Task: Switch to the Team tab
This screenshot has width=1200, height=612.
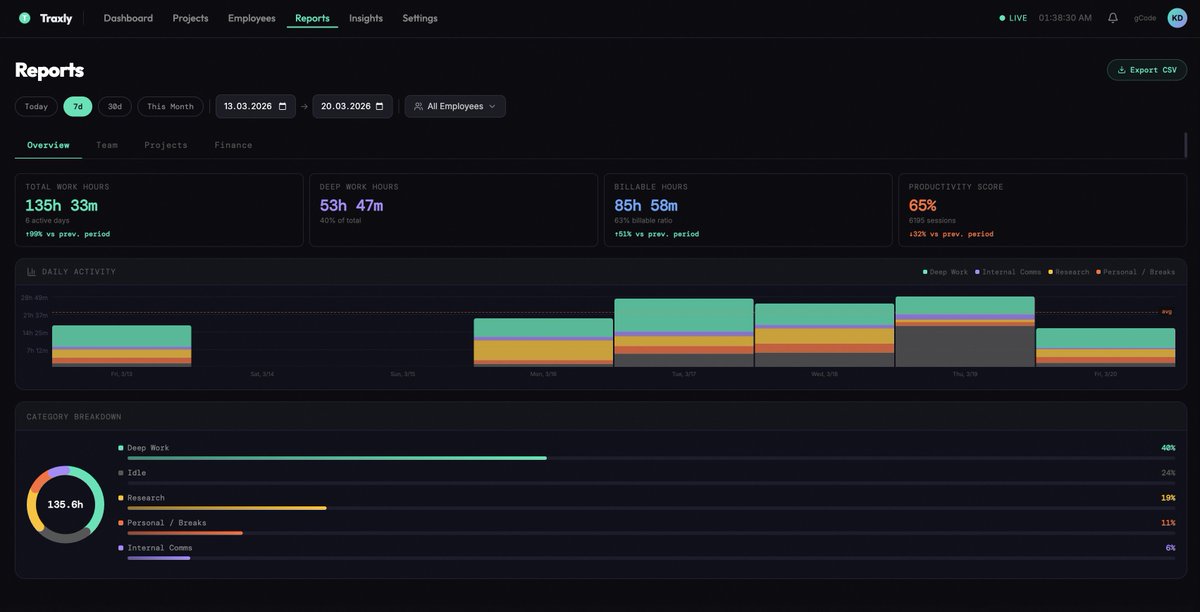Action: (x=107, y=145)
